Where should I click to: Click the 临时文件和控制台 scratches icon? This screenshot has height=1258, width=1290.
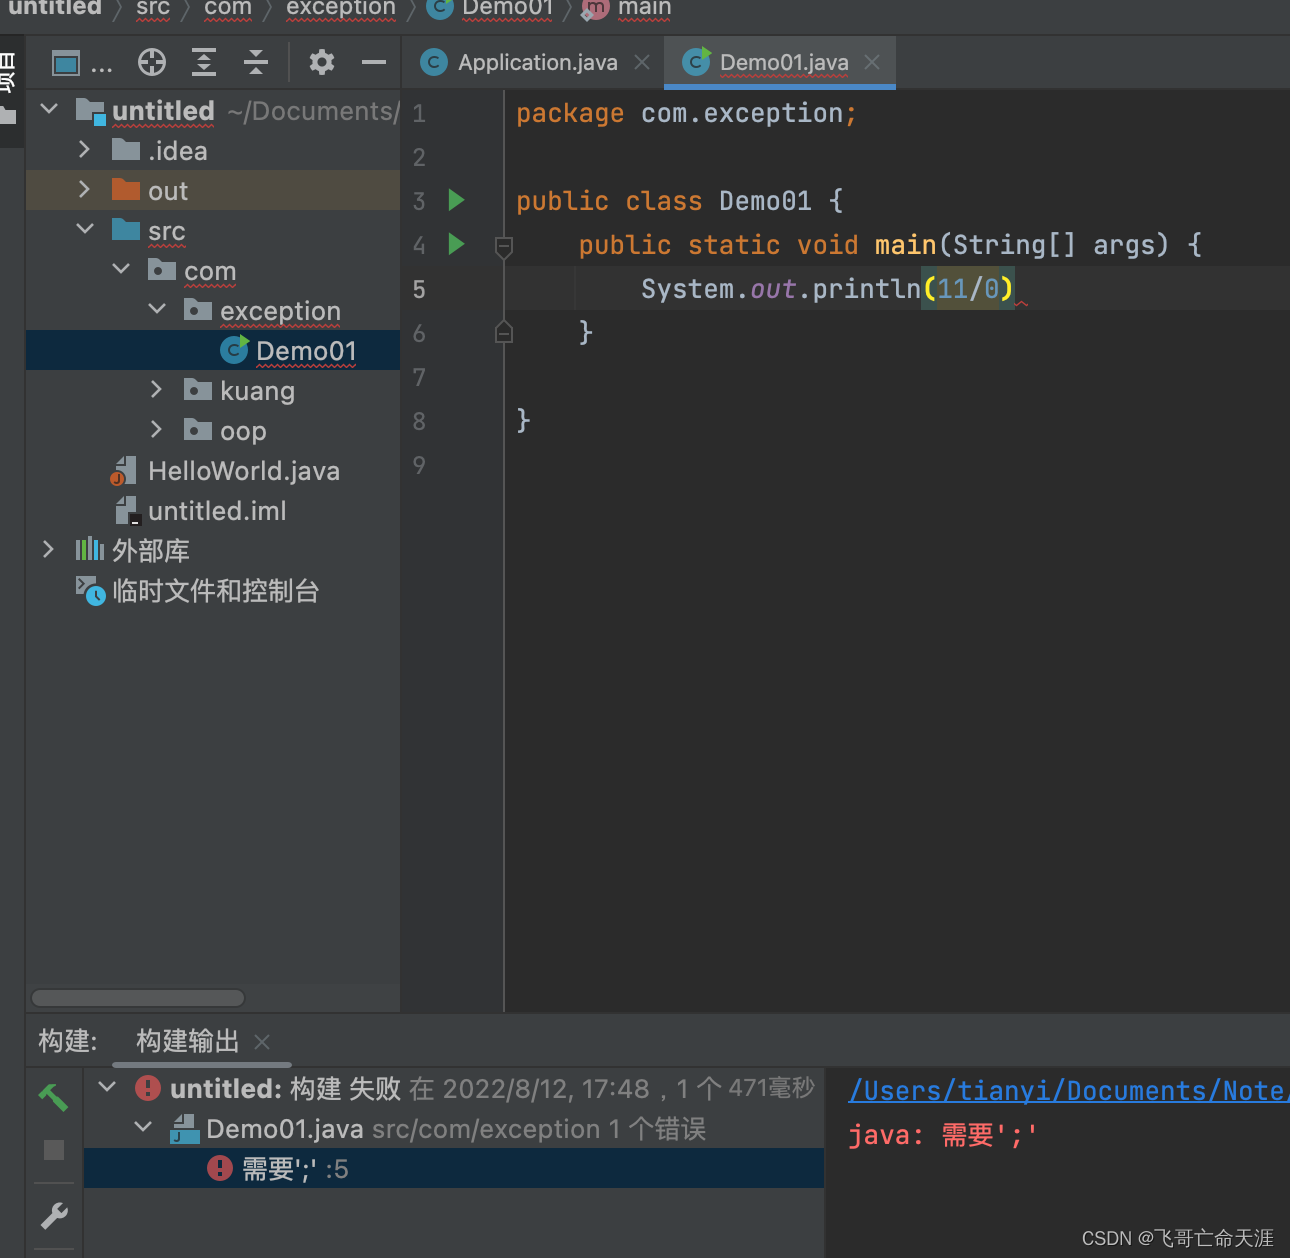[x=90, y=591]
